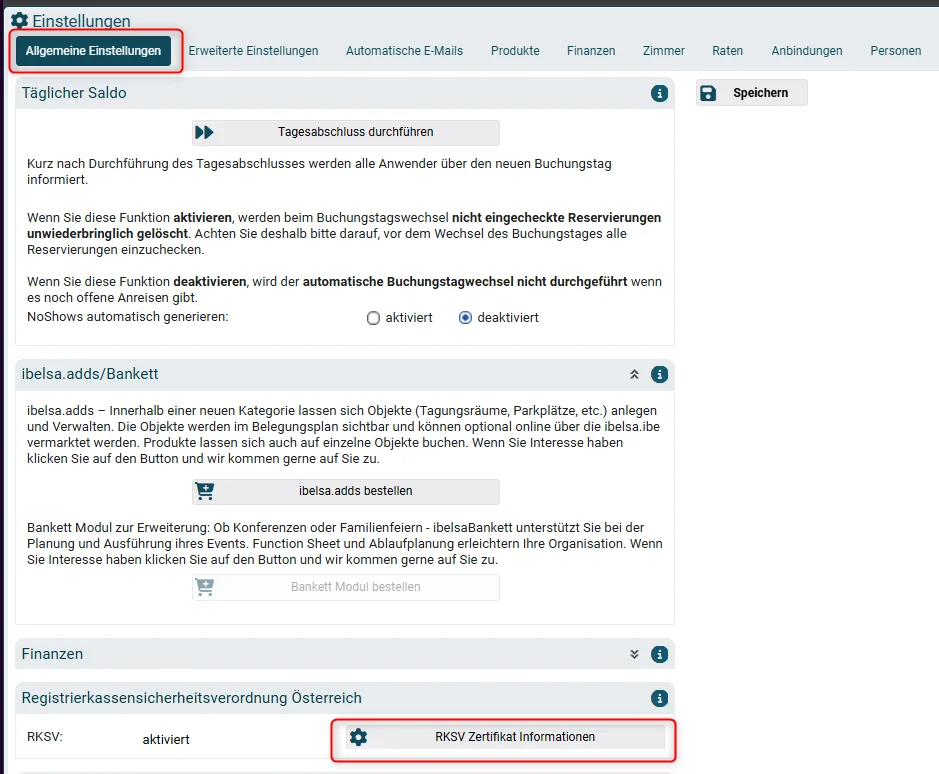This screenshot has height=774, width=939.
Task: Click the 'NoShows automatisch generieren:' label
Action: coord(128,316)
